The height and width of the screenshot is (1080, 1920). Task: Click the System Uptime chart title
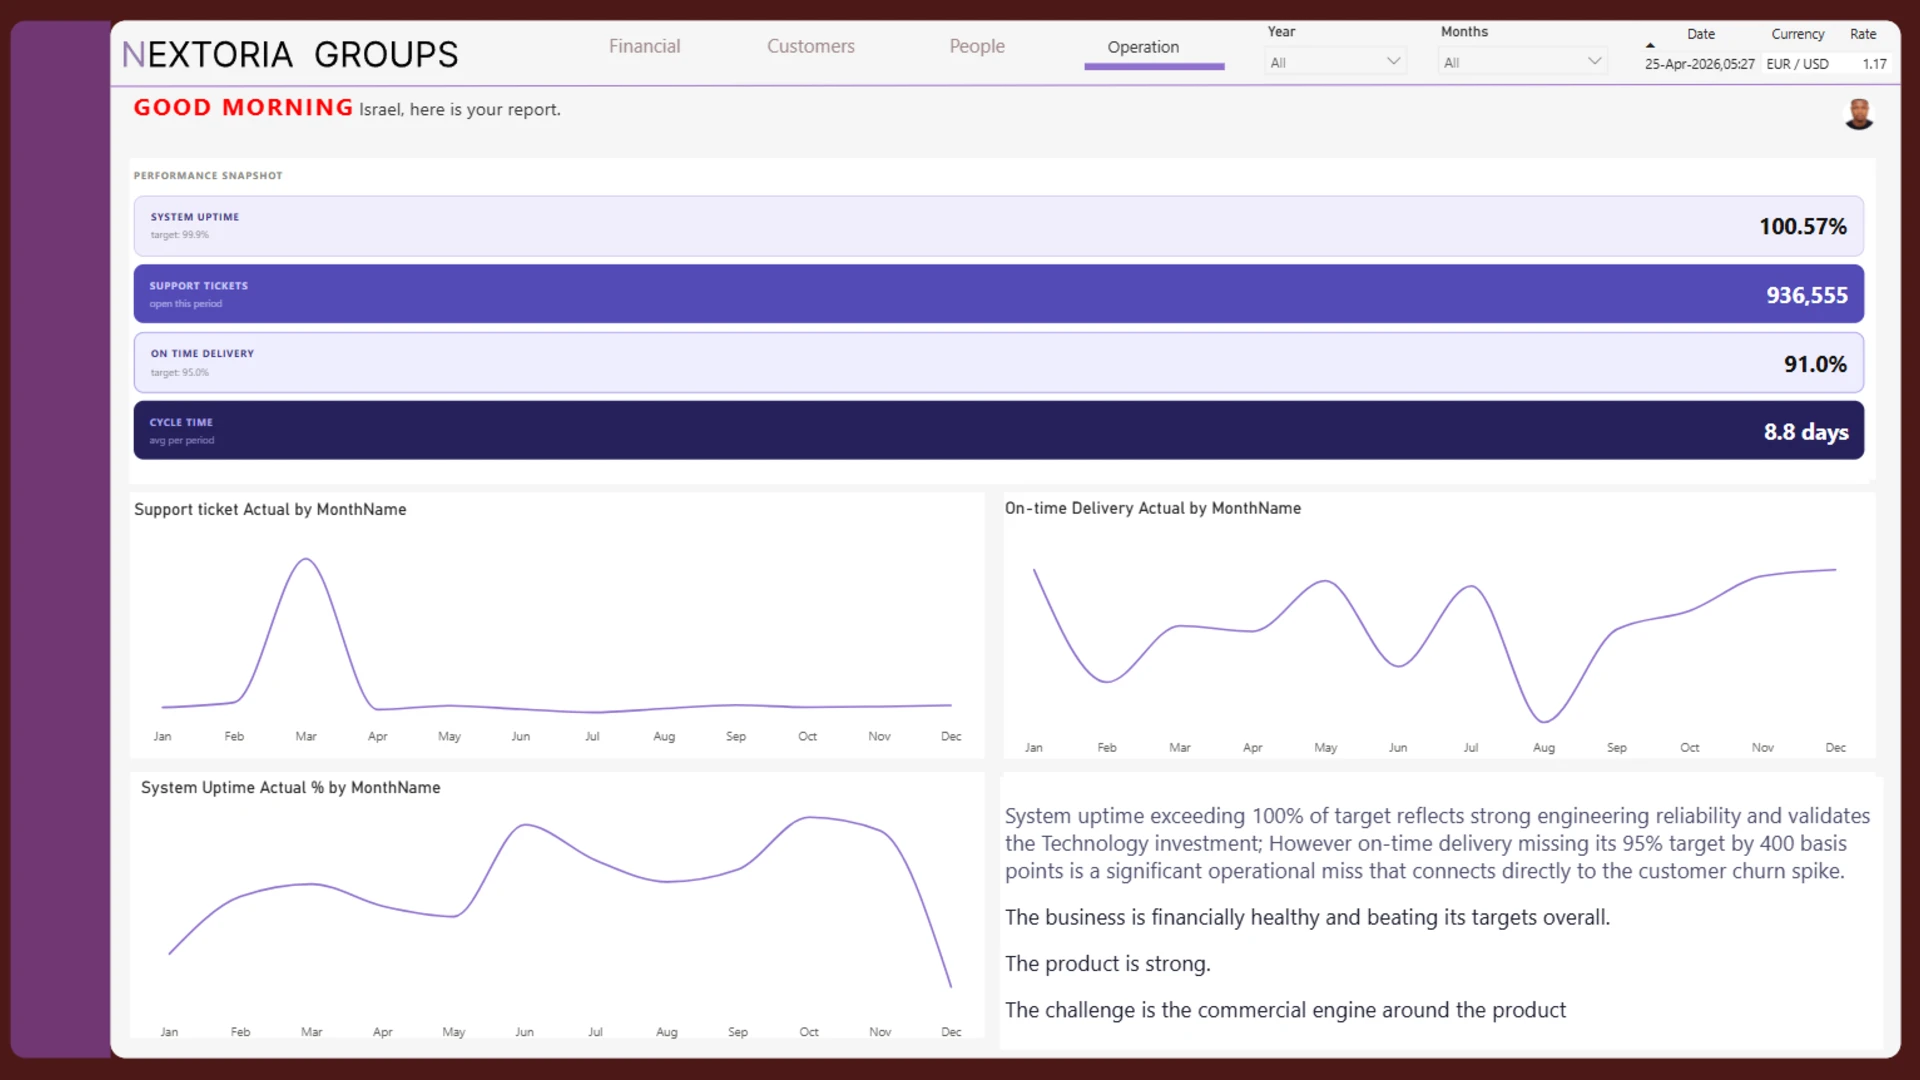tap(290, 788)
